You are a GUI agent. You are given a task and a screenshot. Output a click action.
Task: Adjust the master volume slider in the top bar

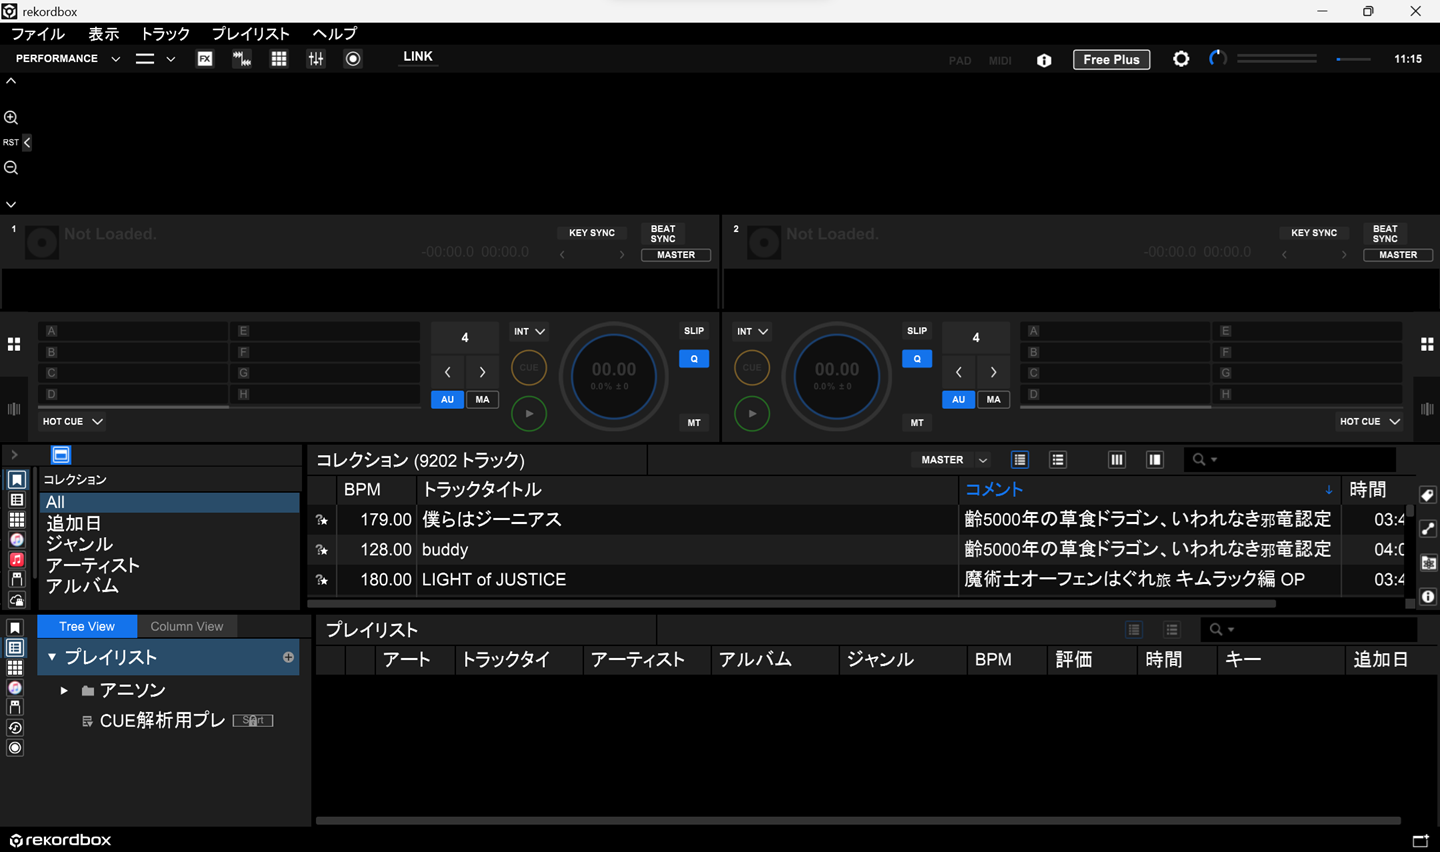point(1352,59)
